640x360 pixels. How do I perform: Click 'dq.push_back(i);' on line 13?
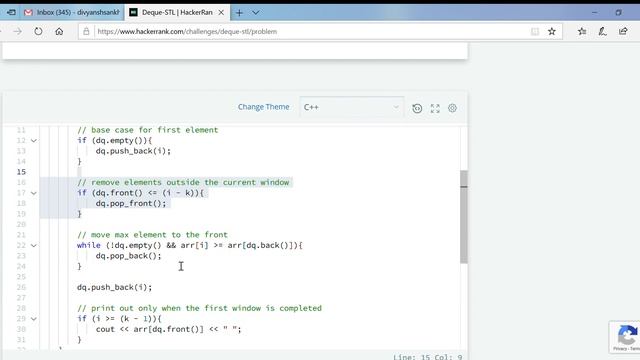(133, 151)
